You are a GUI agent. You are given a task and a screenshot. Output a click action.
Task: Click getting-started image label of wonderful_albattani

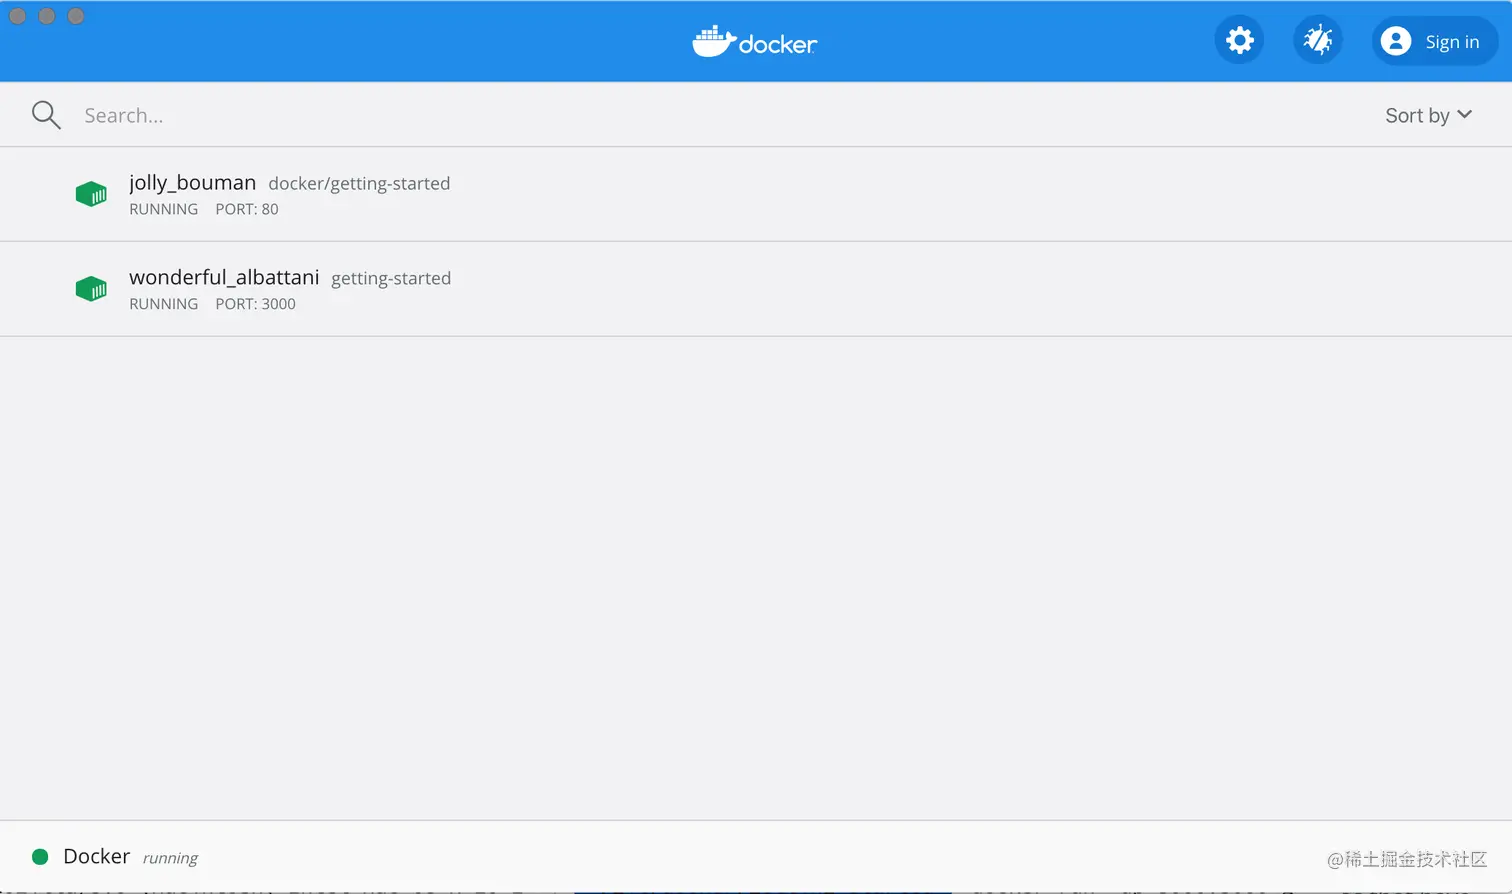(391, 279)
